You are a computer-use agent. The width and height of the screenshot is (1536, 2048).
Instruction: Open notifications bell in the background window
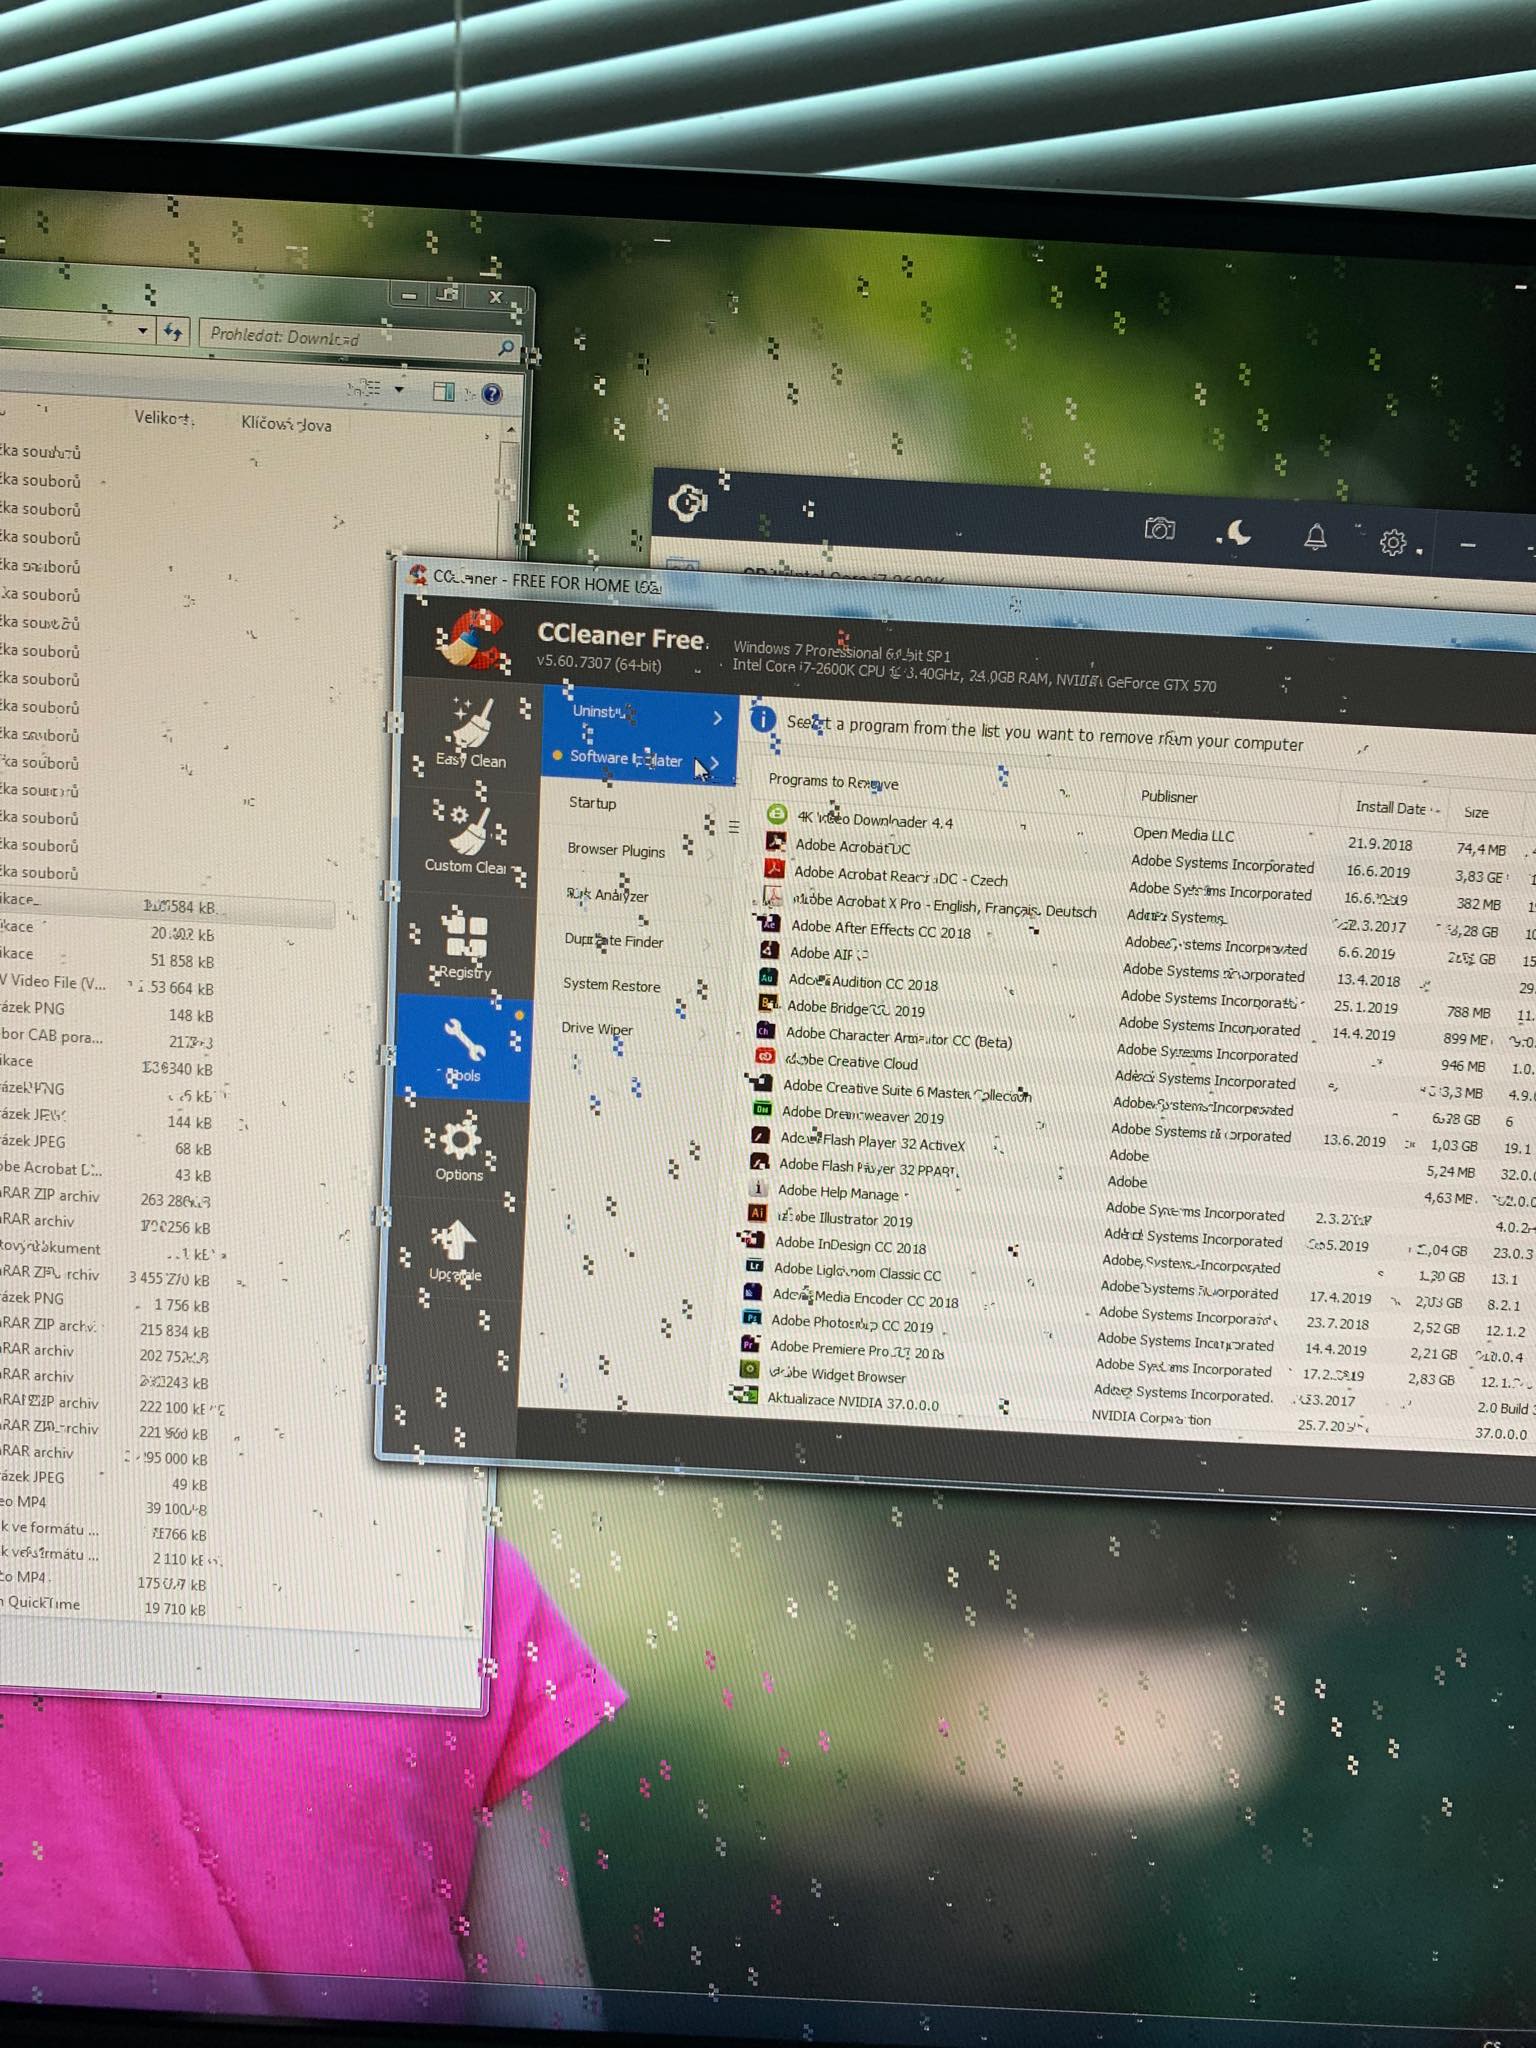[x=1316, y=537]
